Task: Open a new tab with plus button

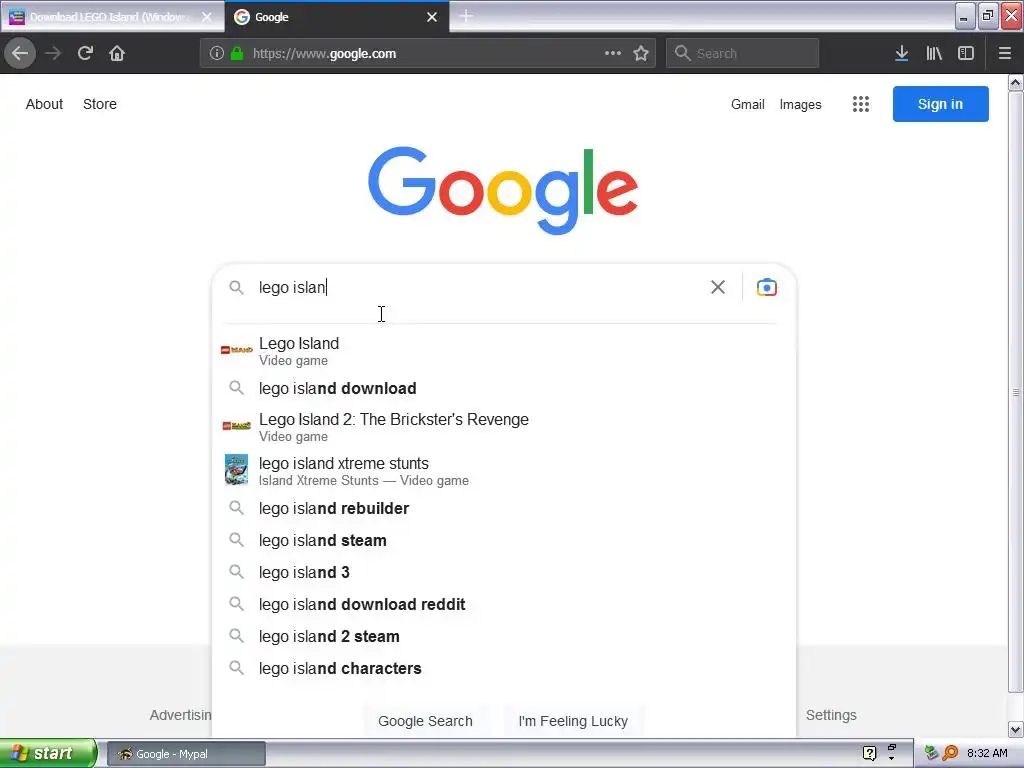Action: pyautogui.click(x=466, y=16)
